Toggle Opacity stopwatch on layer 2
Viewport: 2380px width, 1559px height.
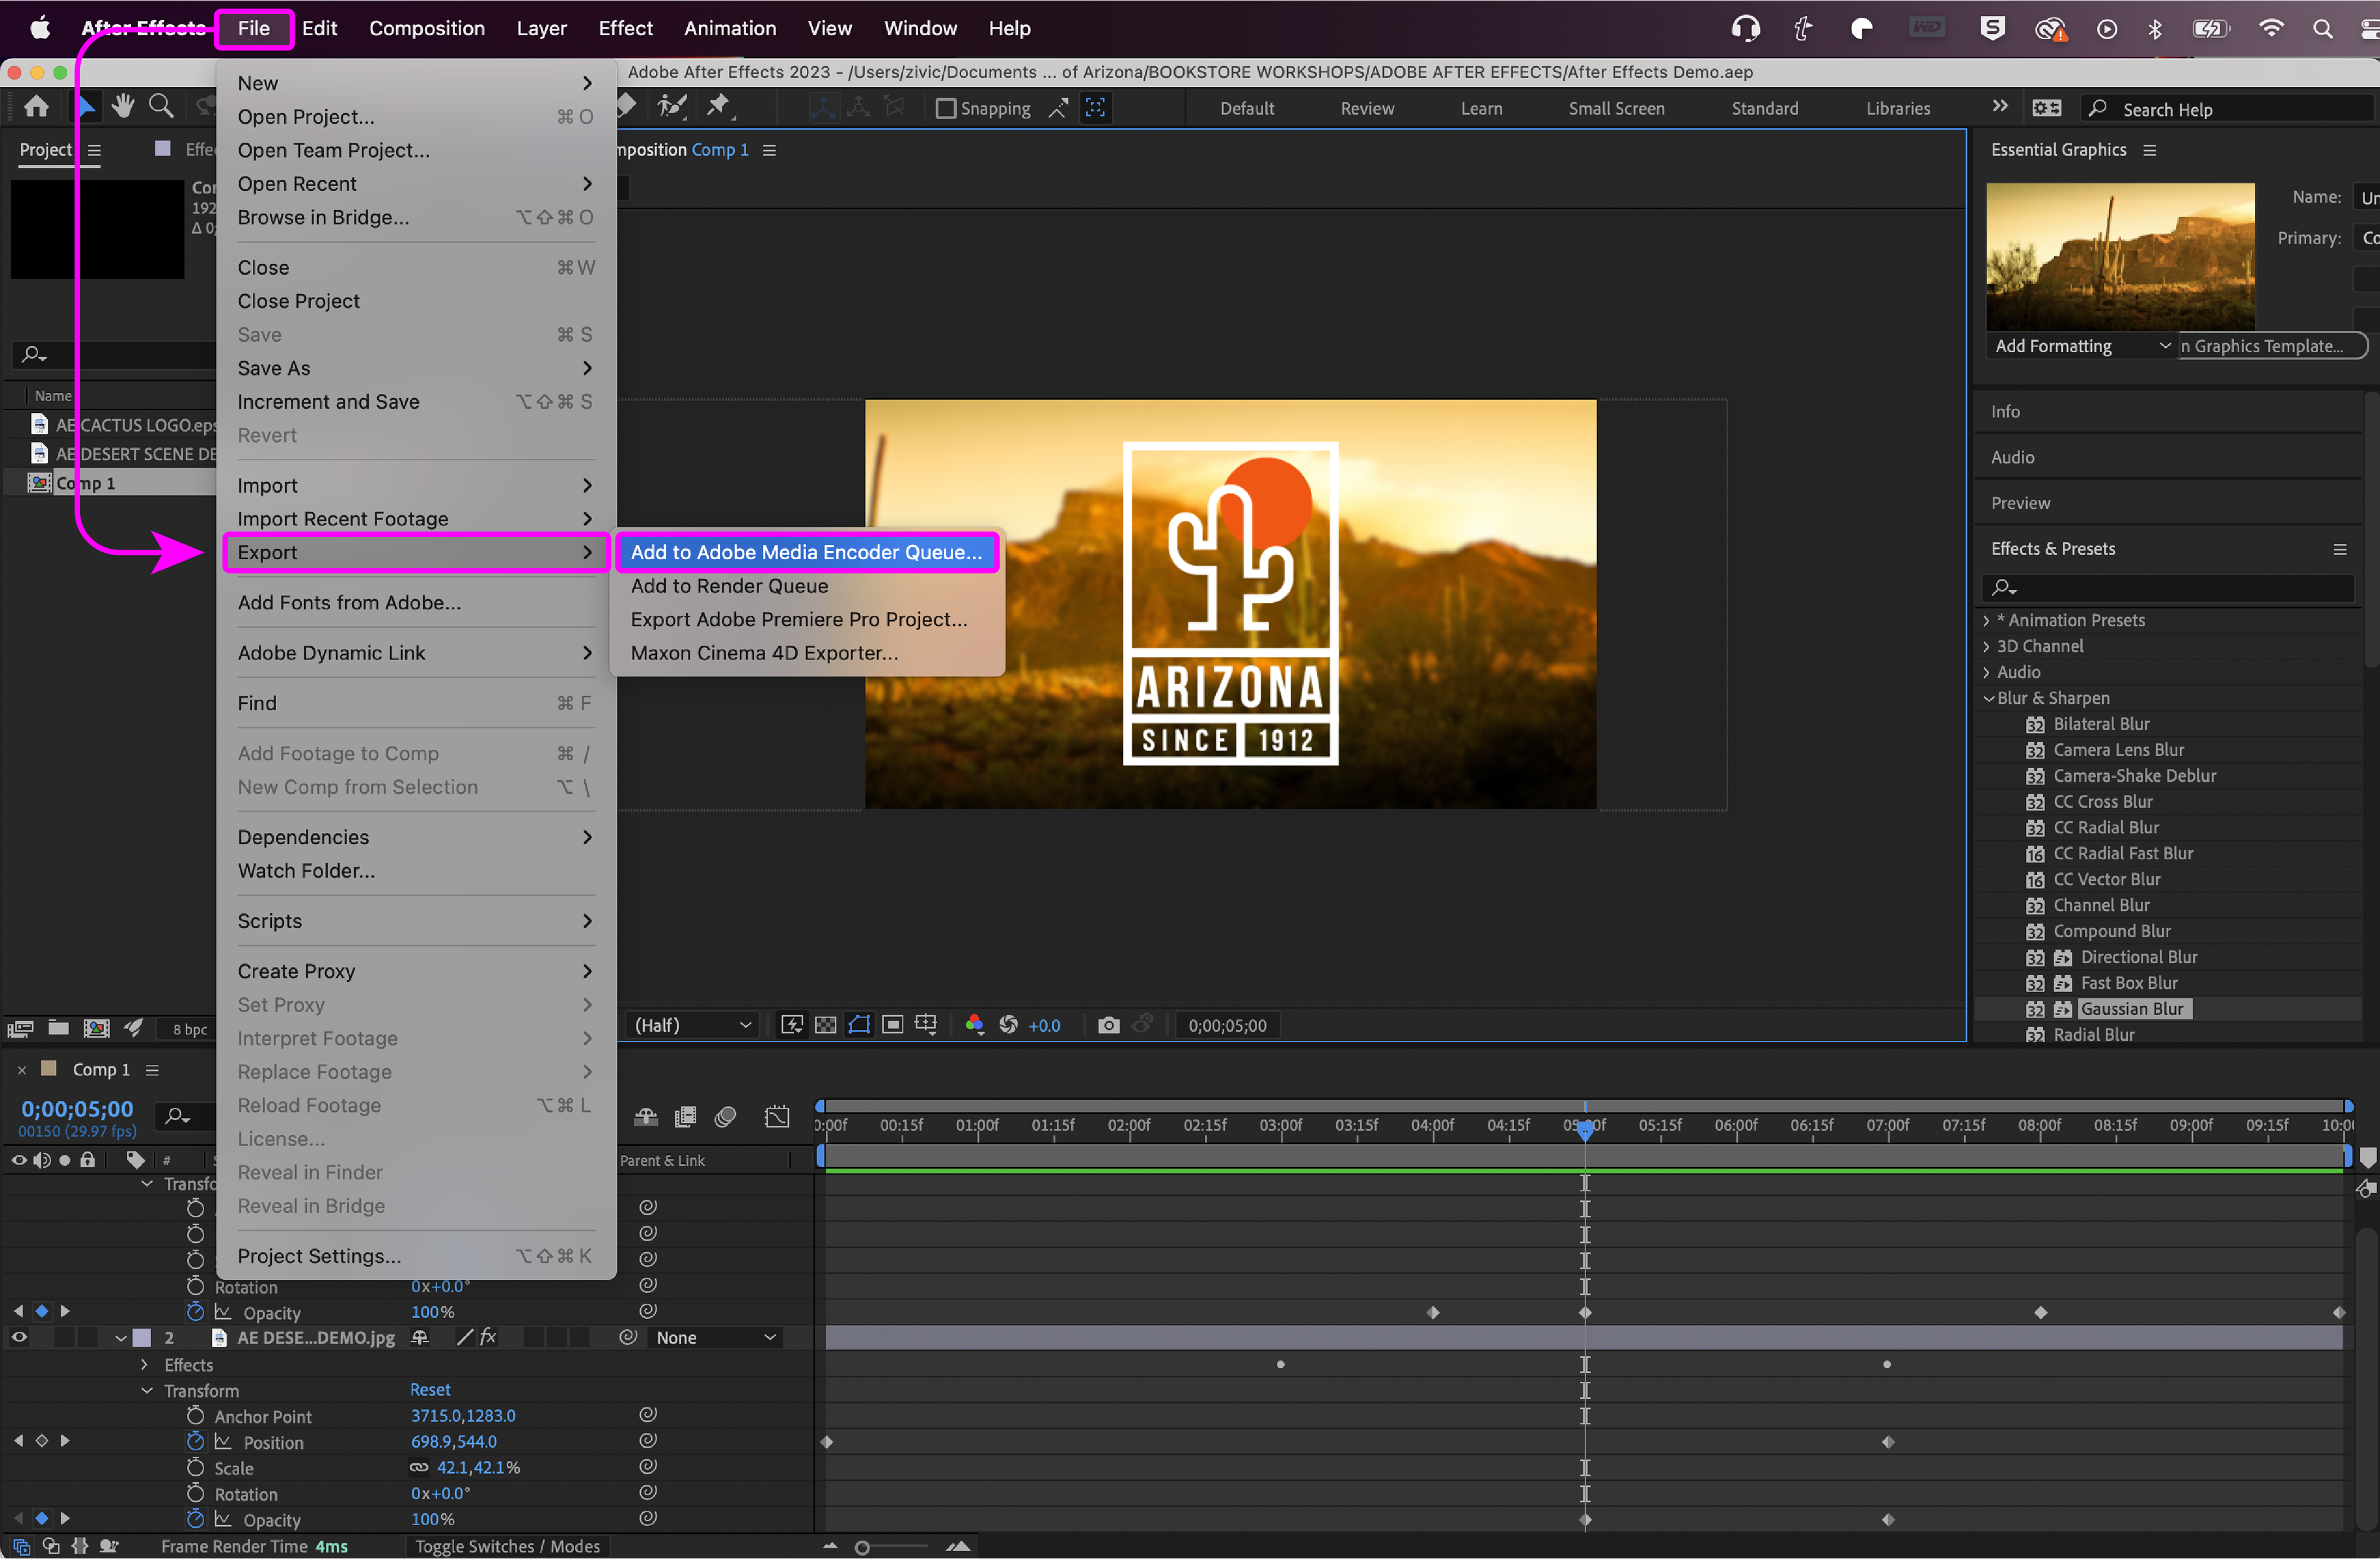195,1520
